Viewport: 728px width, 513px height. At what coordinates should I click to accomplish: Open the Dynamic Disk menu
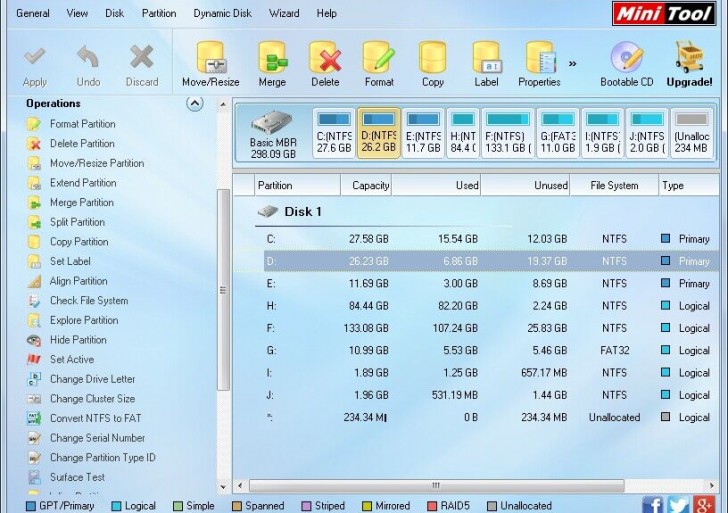coord(222,13)
